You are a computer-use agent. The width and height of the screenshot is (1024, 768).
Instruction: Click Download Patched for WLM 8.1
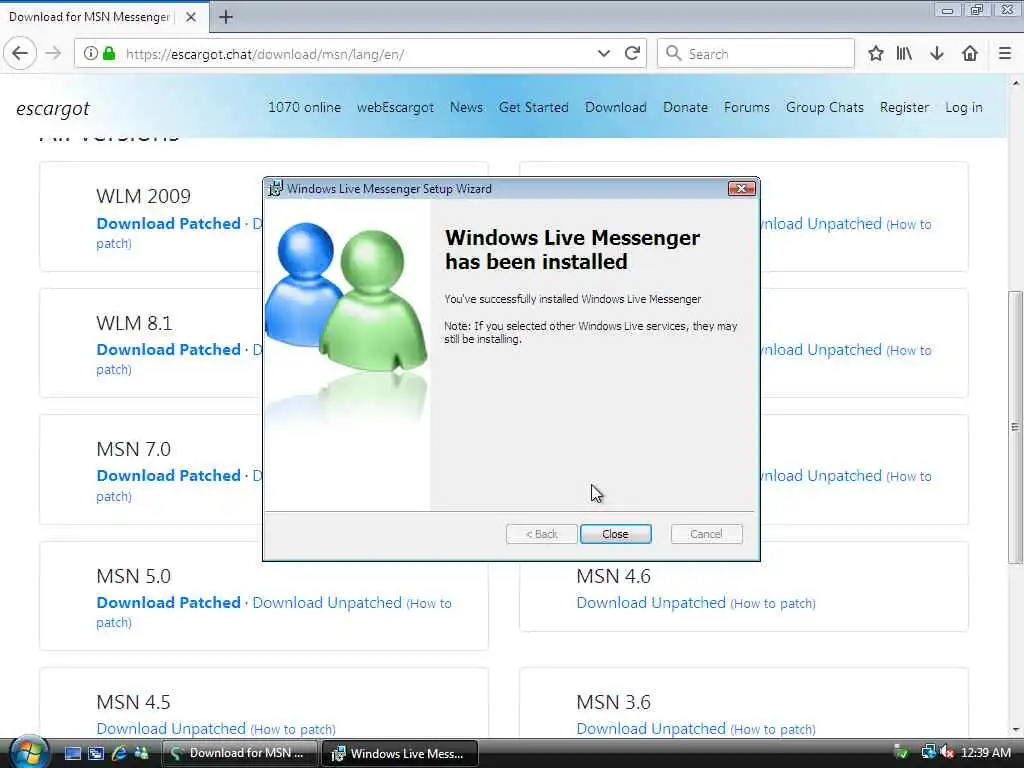point(168,349)
